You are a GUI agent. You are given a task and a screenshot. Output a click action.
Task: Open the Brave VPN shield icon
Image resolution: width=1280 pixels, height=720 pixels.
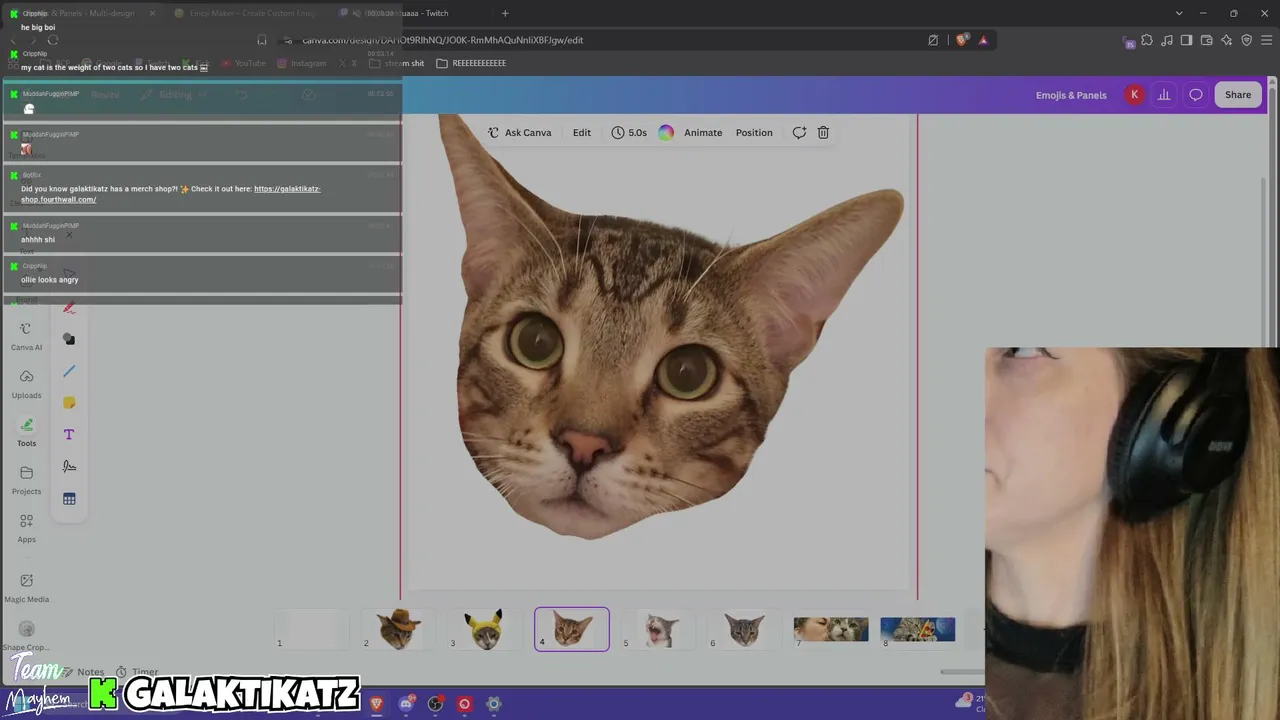[x=1246, y=40]
